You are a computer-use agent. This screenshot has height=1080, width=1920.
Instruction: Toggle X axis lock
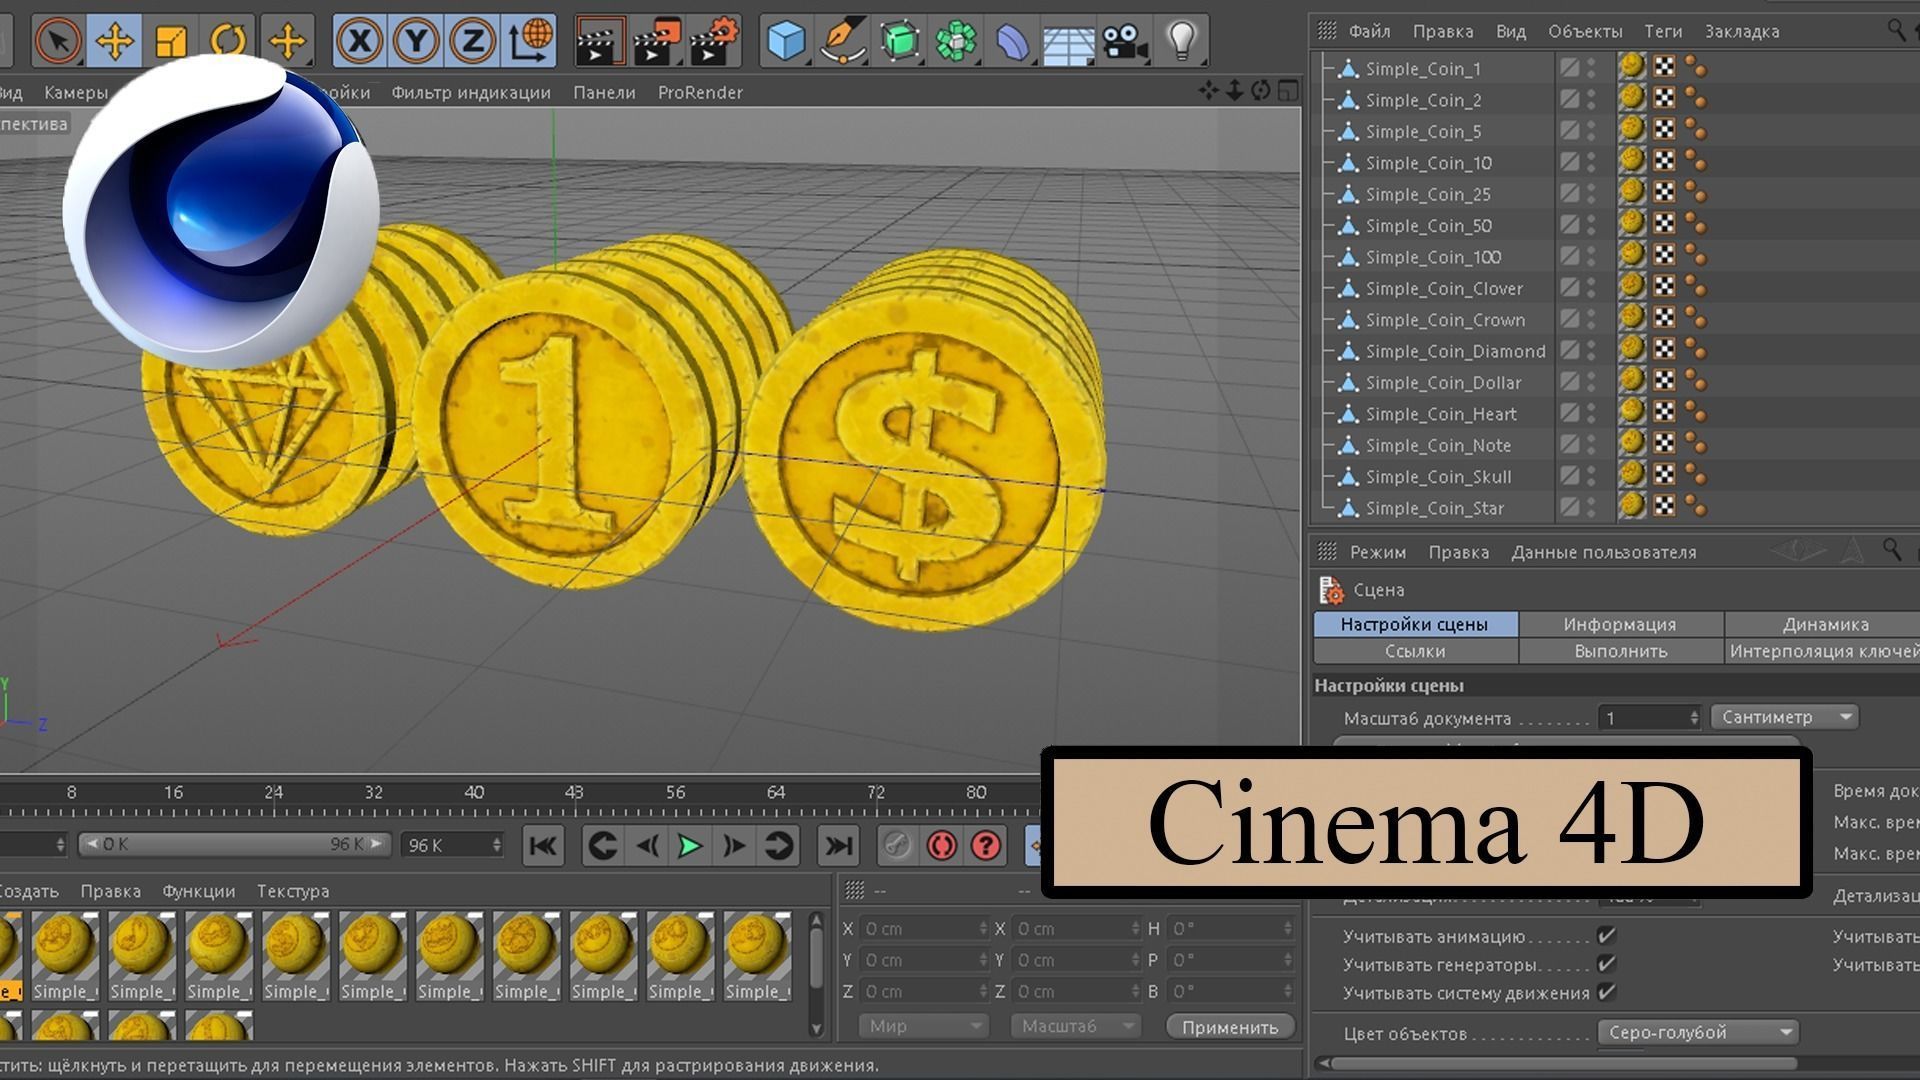(360, 41)
